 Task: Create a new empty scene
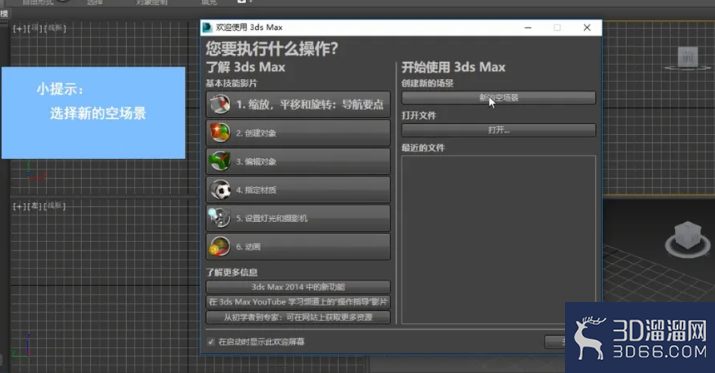pyautogui.click(x=498, y=98)
